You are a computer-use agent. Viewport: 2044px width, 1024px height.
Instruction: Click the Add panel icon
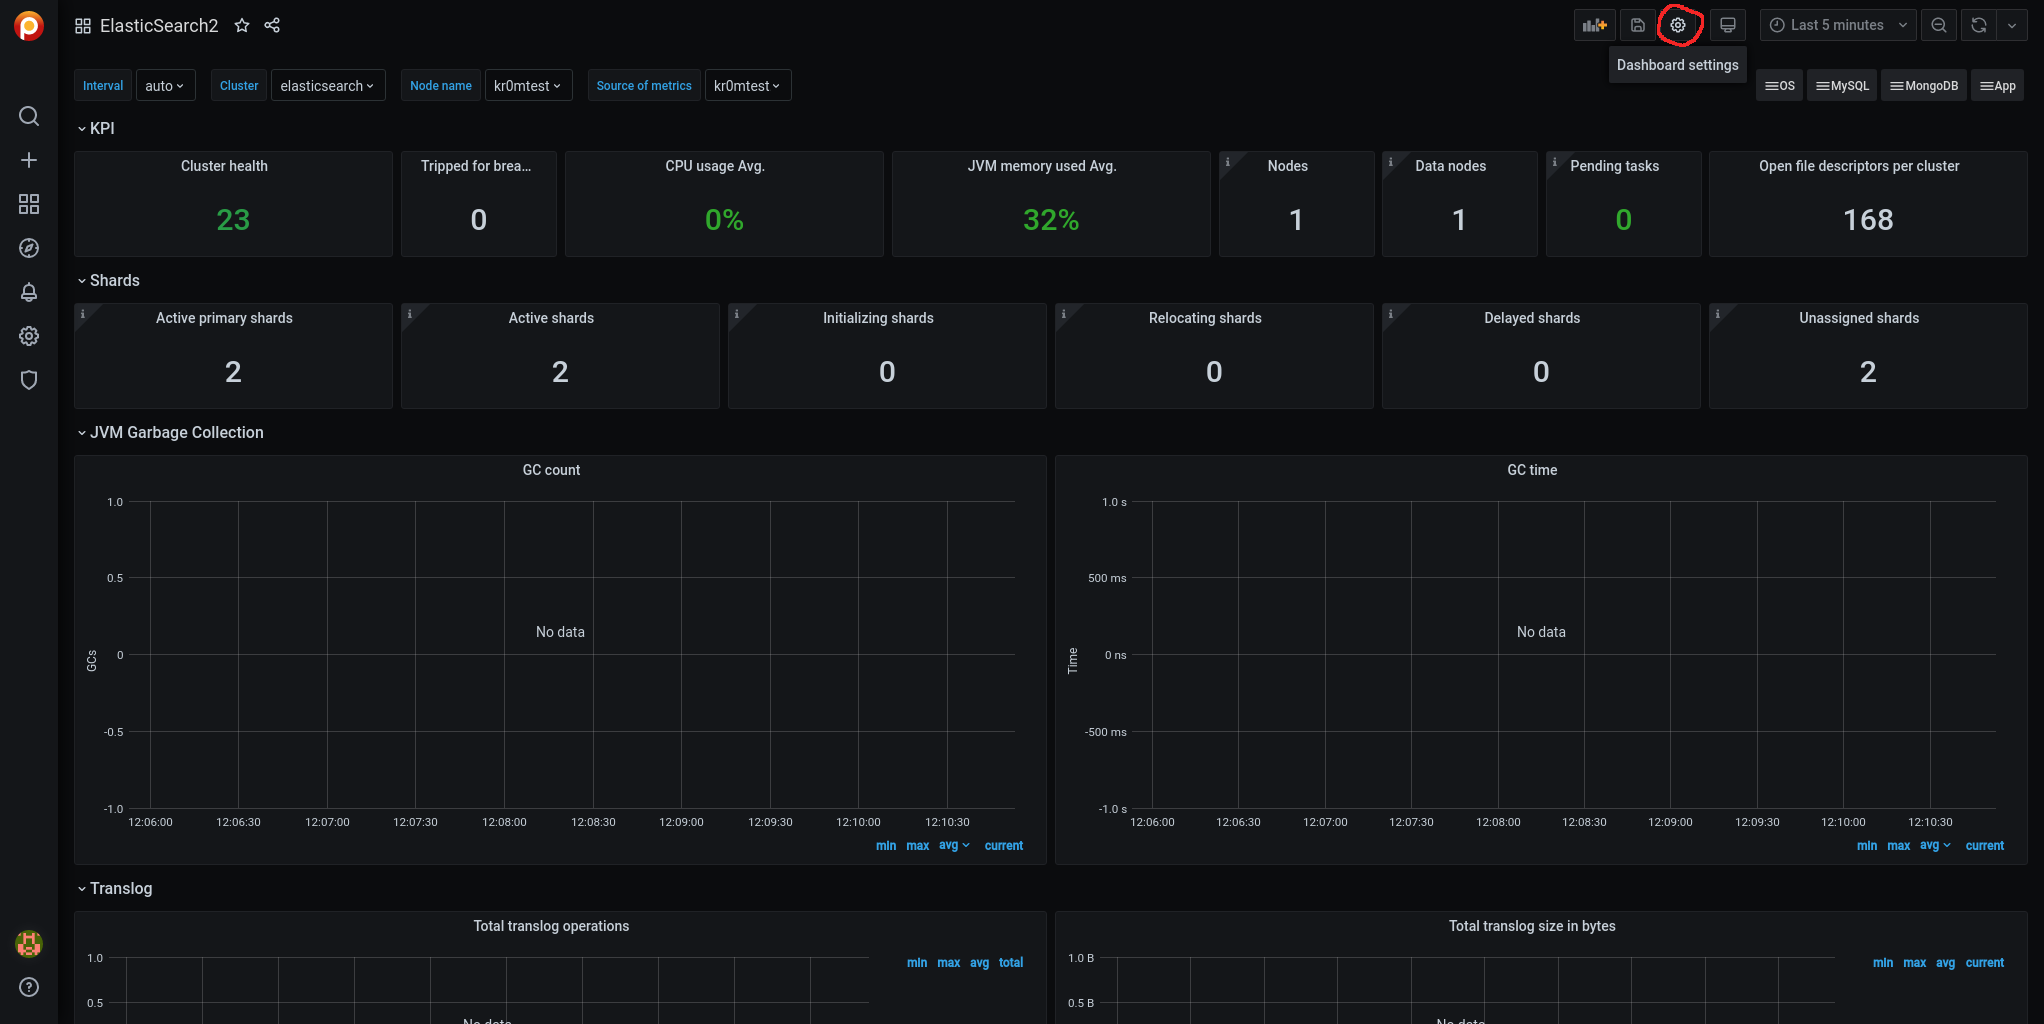[x=1594, y=25]
